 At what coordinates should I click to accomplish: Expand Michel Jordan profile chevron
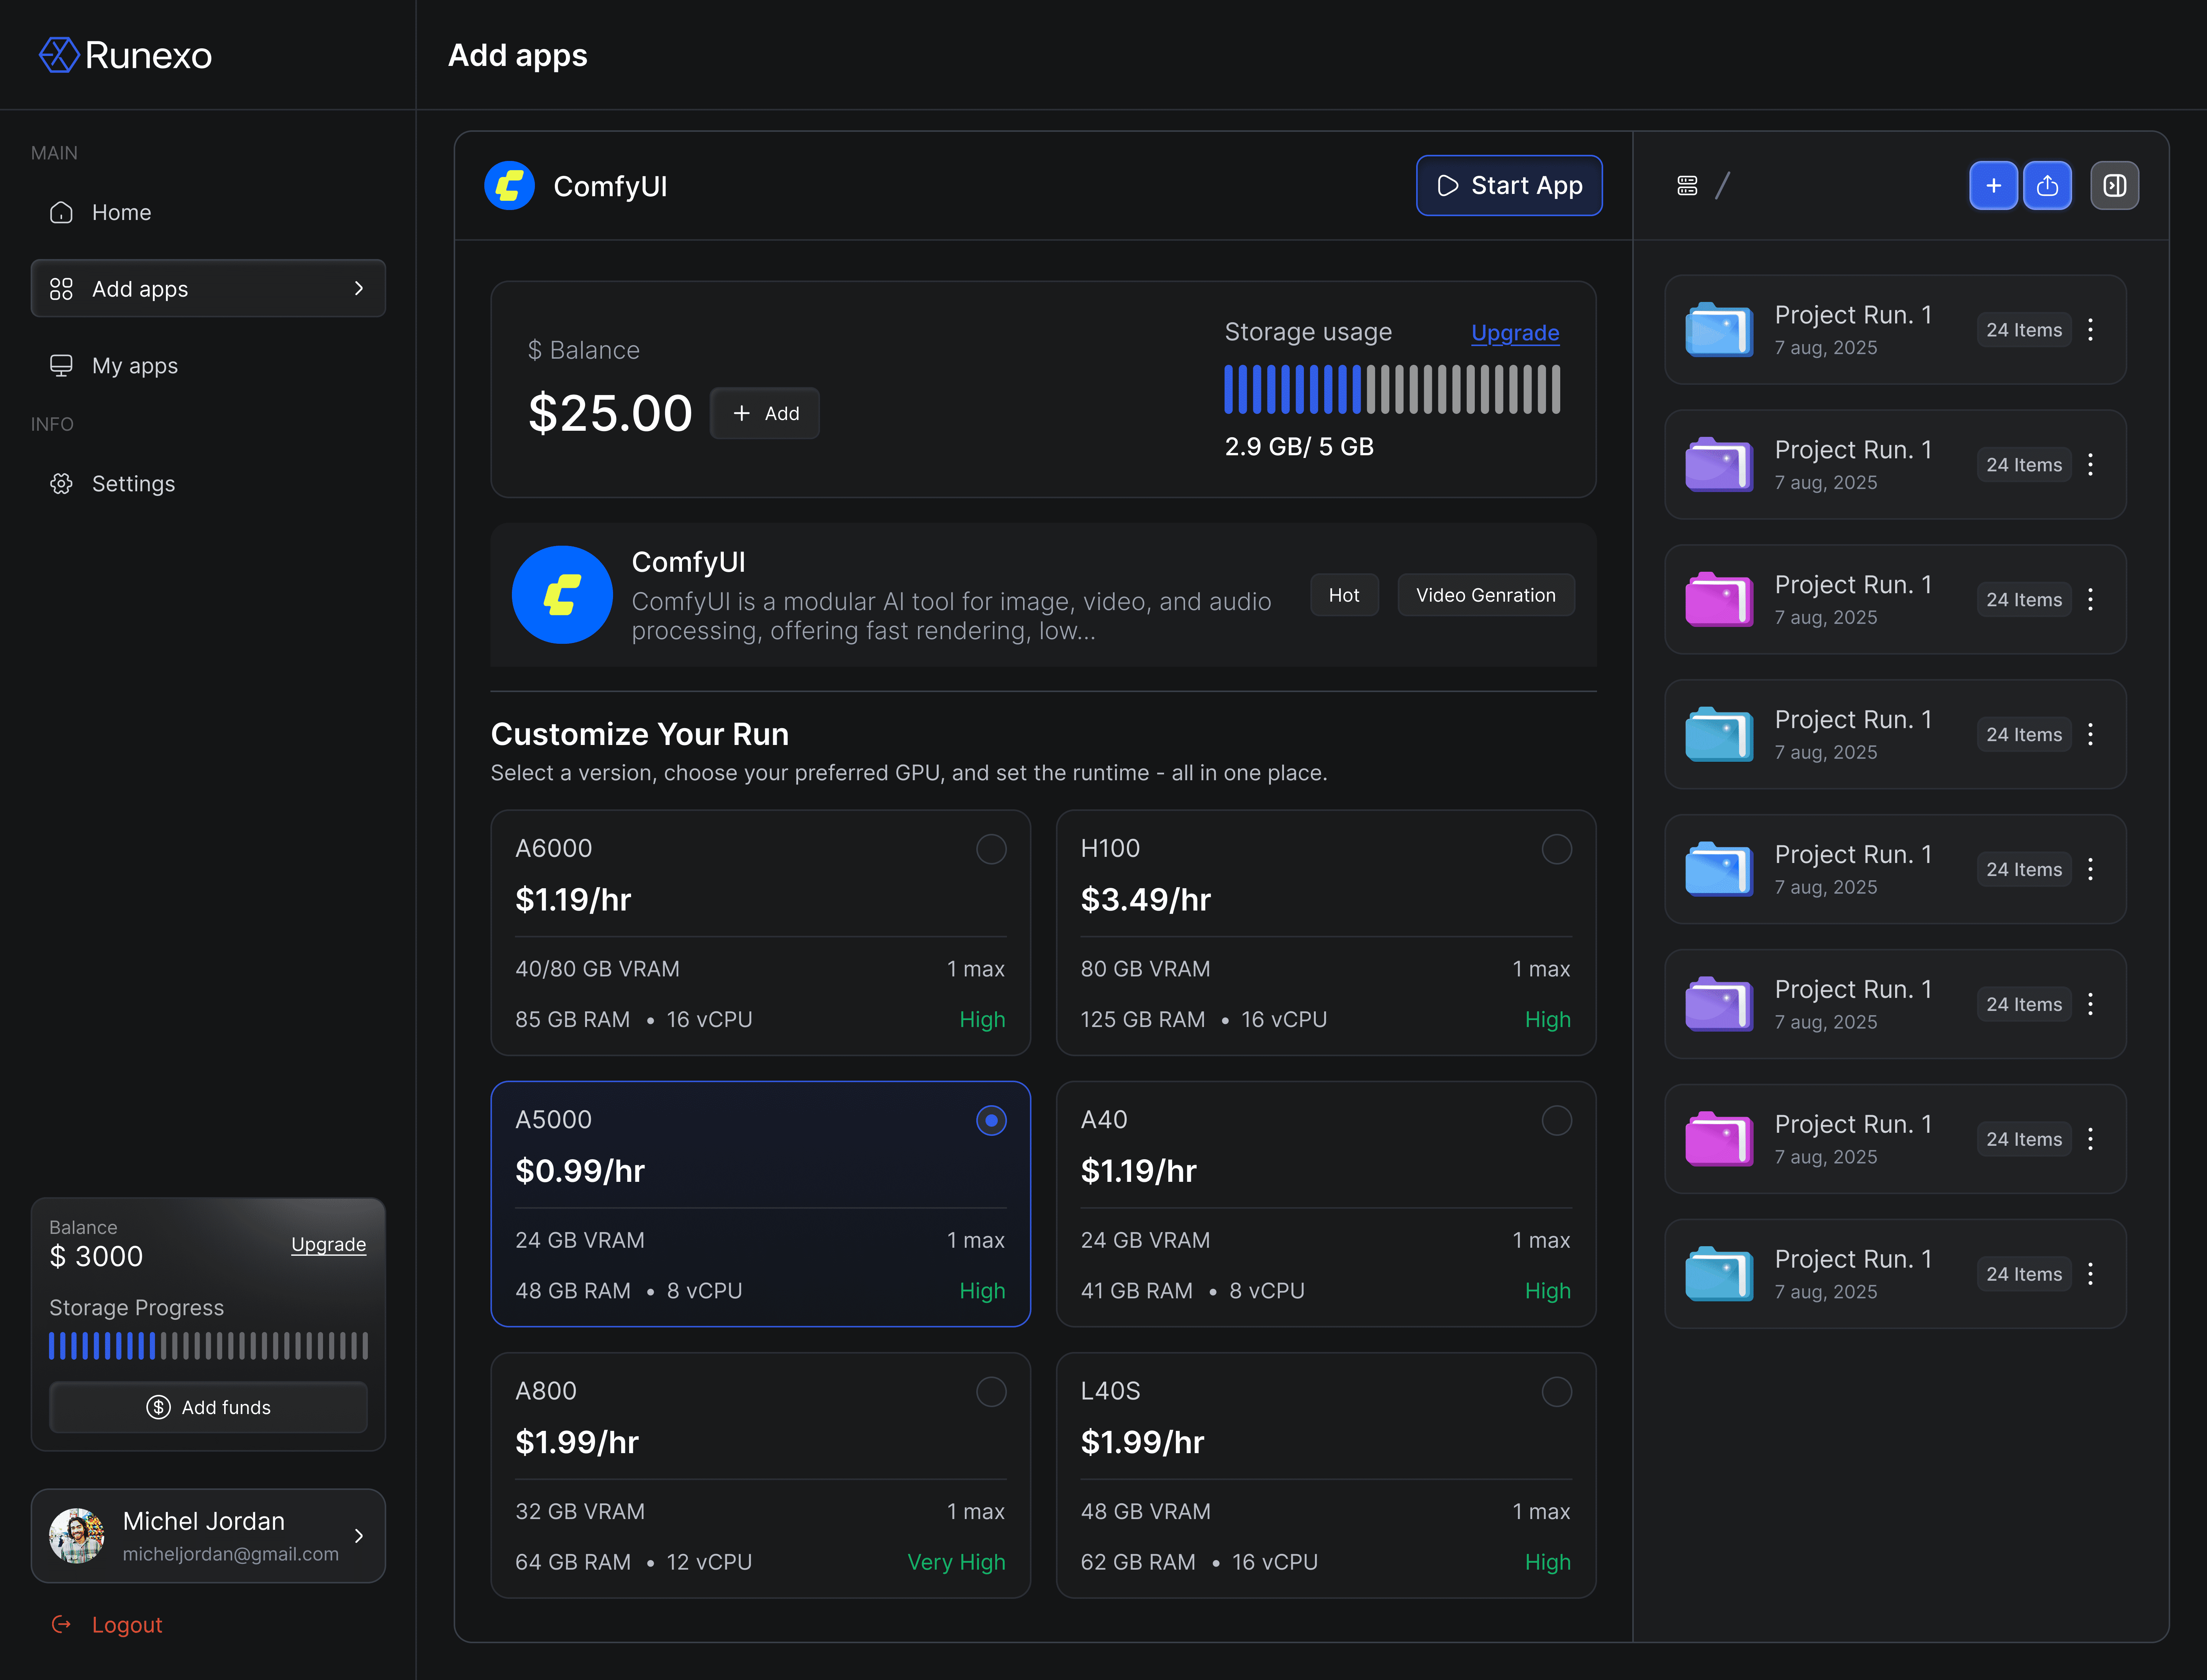click(x=359, y=1536)
